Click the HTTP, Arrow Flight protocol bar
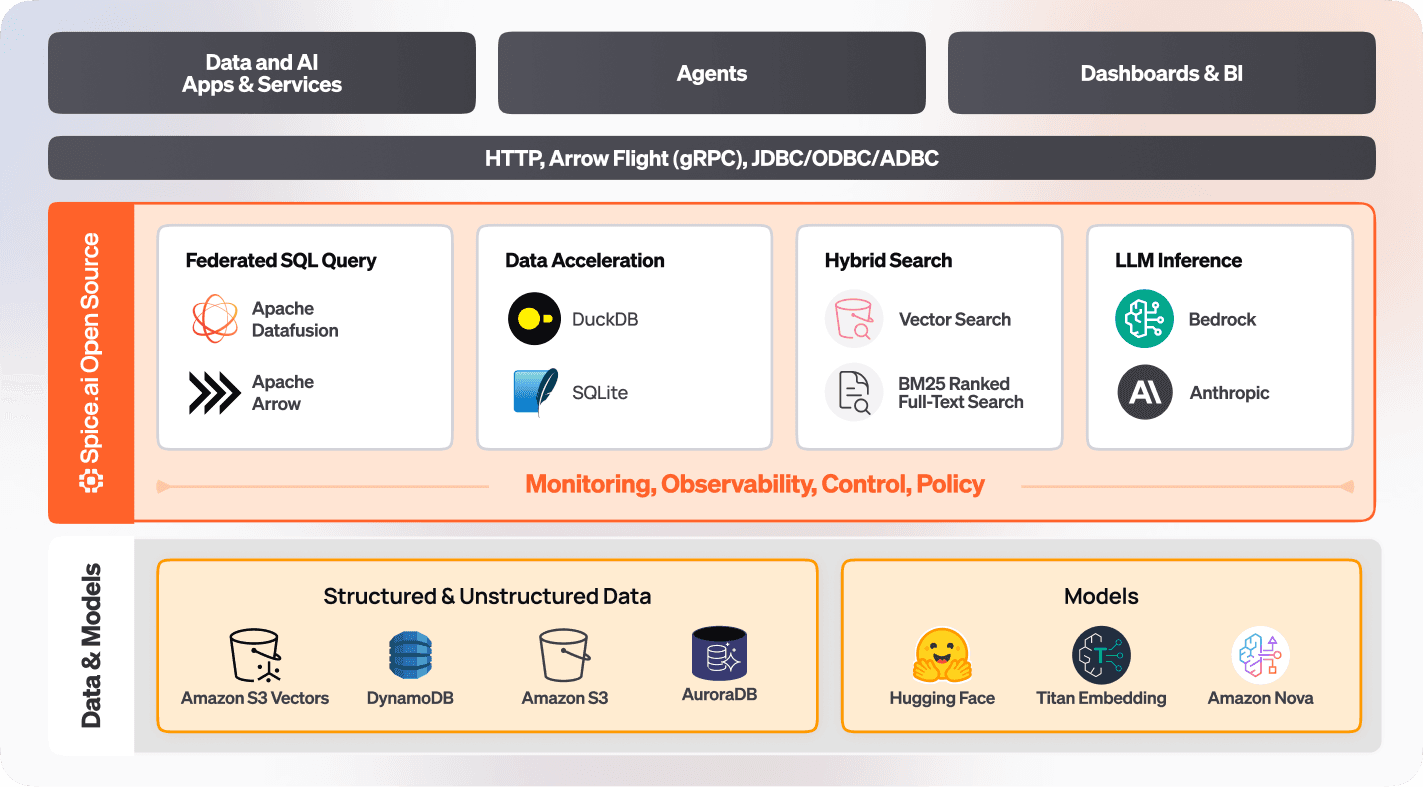The height and width of the screenshot is (787, 1423). point(711,158)
